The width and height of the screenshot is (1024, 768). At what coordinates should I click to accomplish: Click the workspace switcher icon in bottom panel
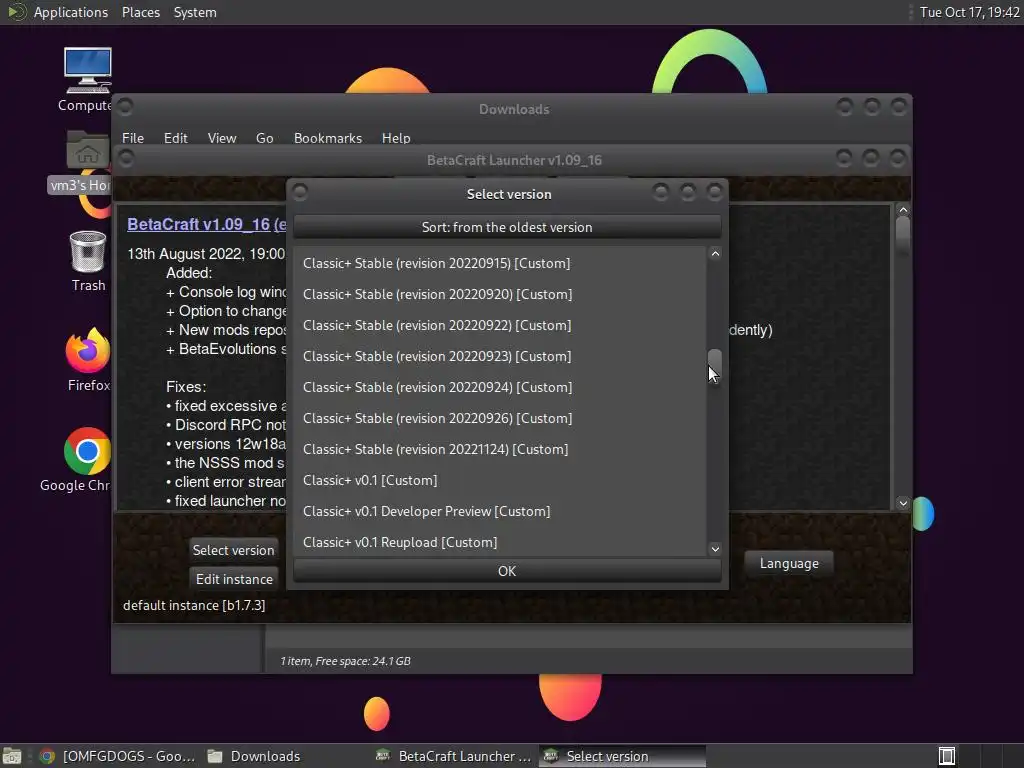pyautogui.click(x=947, y=756)
